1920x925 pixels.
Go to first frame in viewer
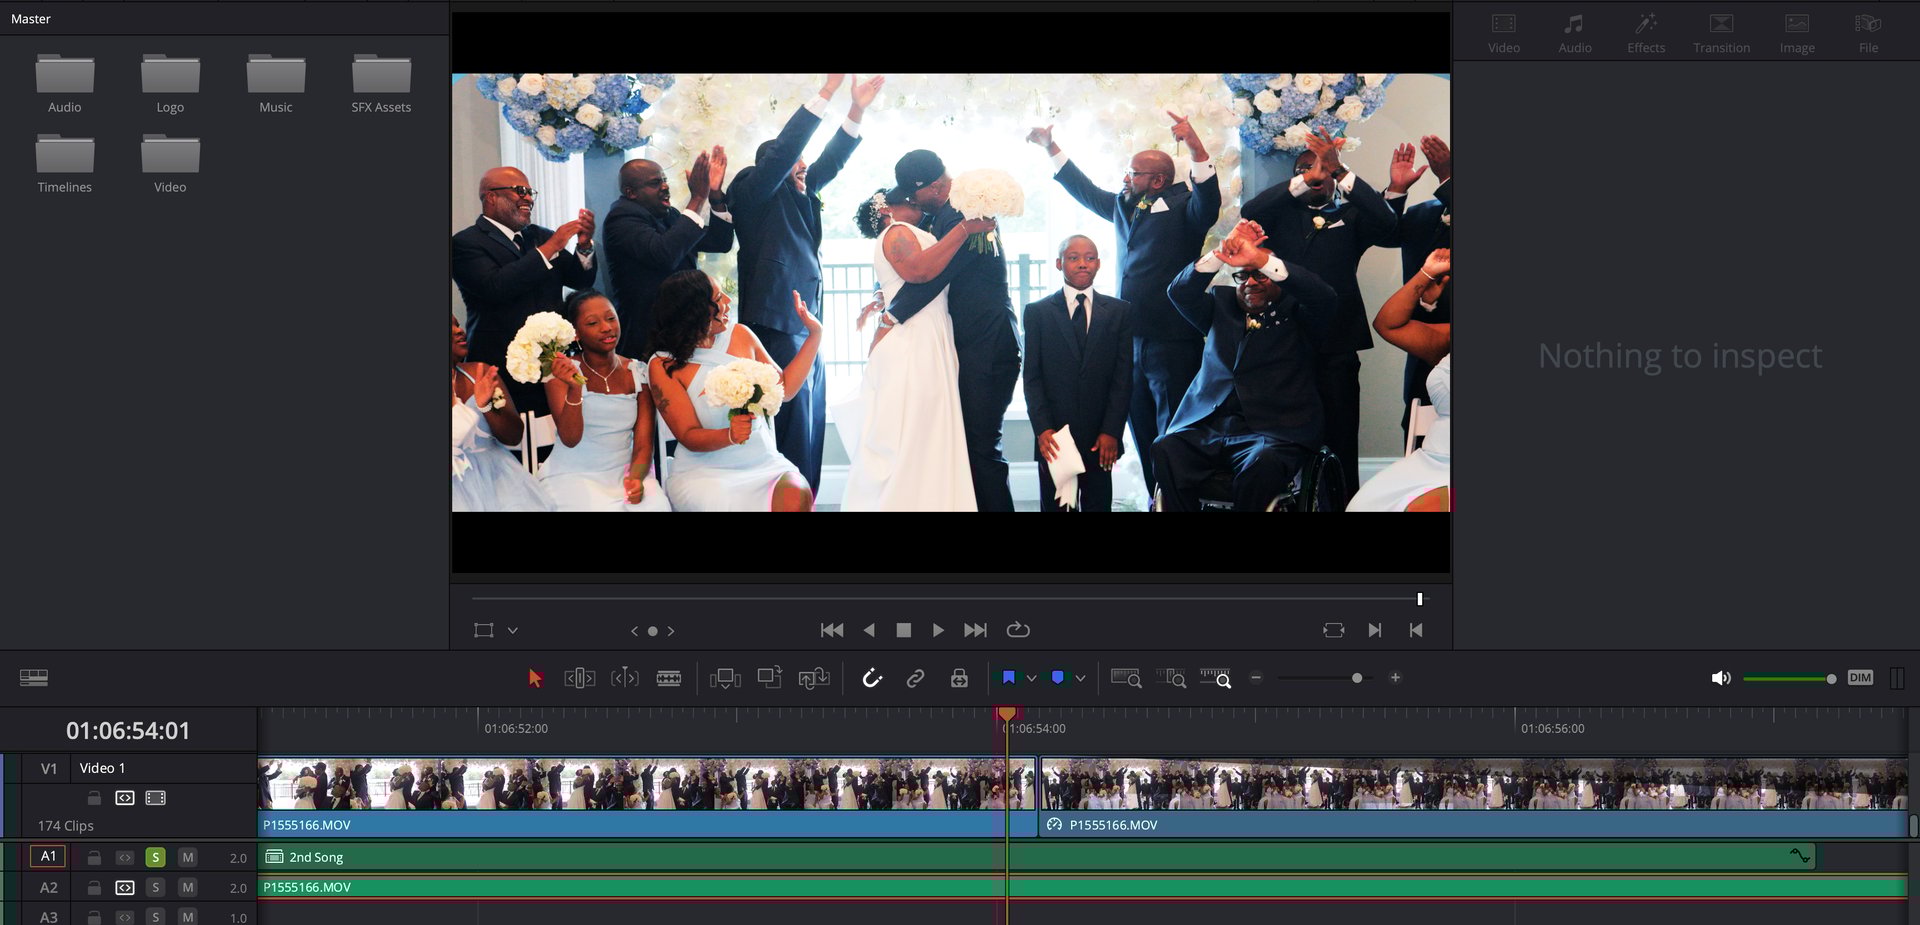pyautogui.click(x=831, y=630)
